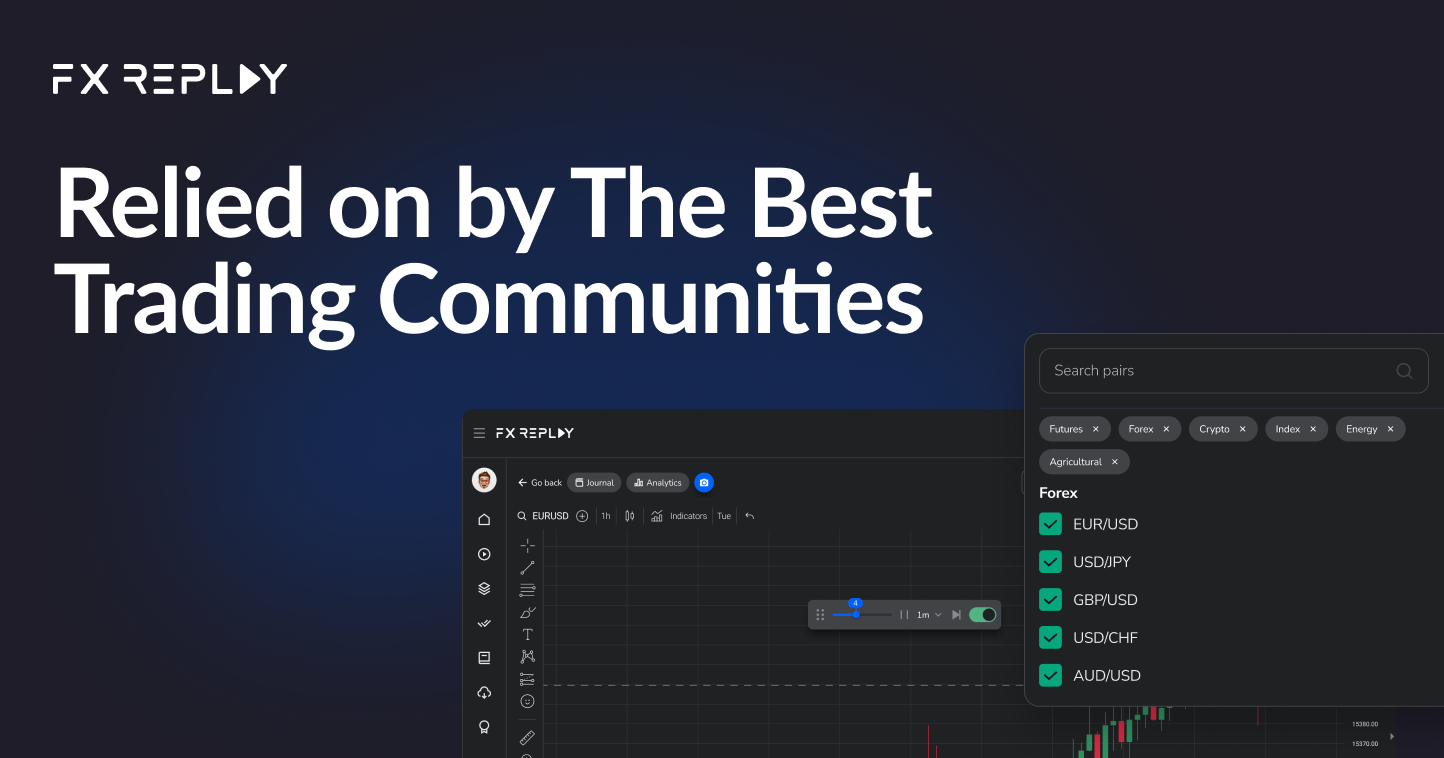Image resolution: width=1444 pixels, height=758 pixels.
Task: Expand the hamburger menu next to FX Replay logo
Action: (479, 432)
